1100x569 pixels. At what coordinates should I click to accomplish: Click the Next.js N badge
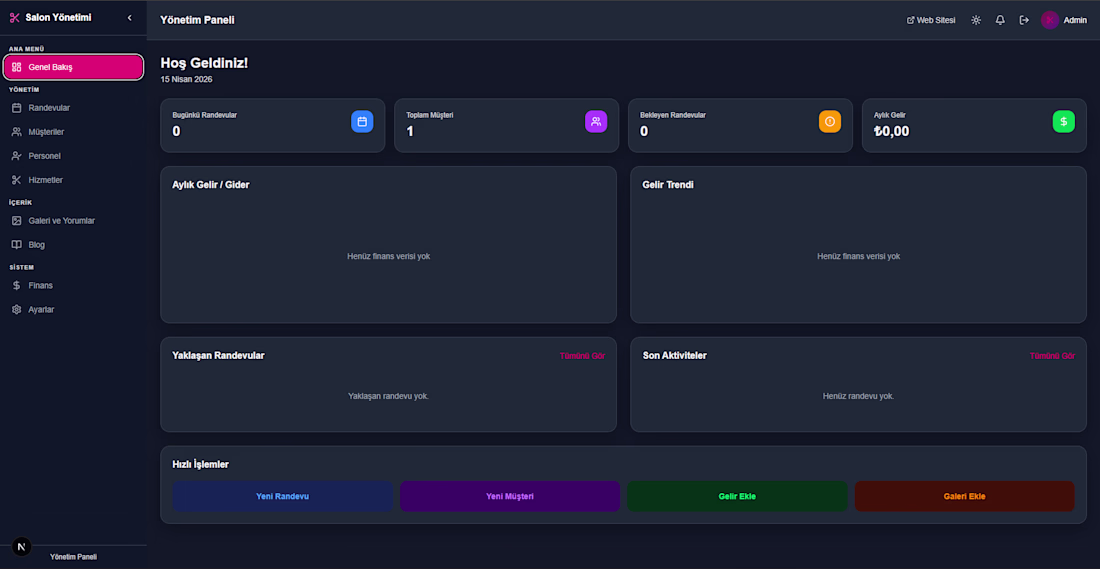22,547
